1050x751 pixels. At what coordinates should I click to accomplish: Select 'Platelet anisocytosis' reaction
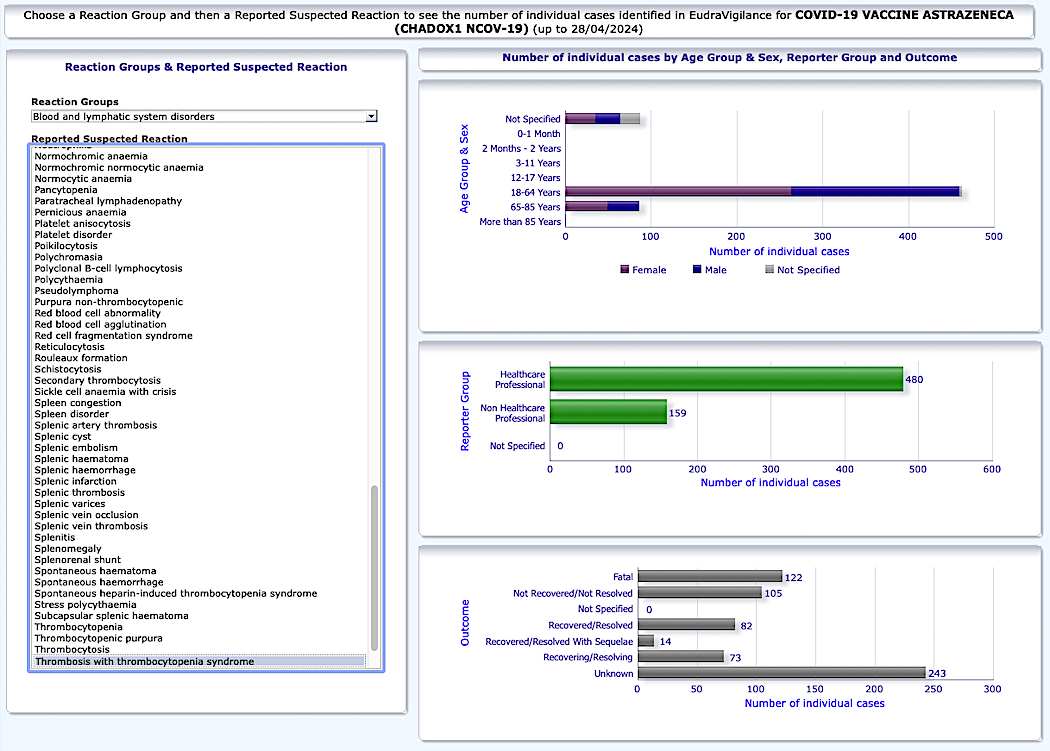[x=82, y=224]
